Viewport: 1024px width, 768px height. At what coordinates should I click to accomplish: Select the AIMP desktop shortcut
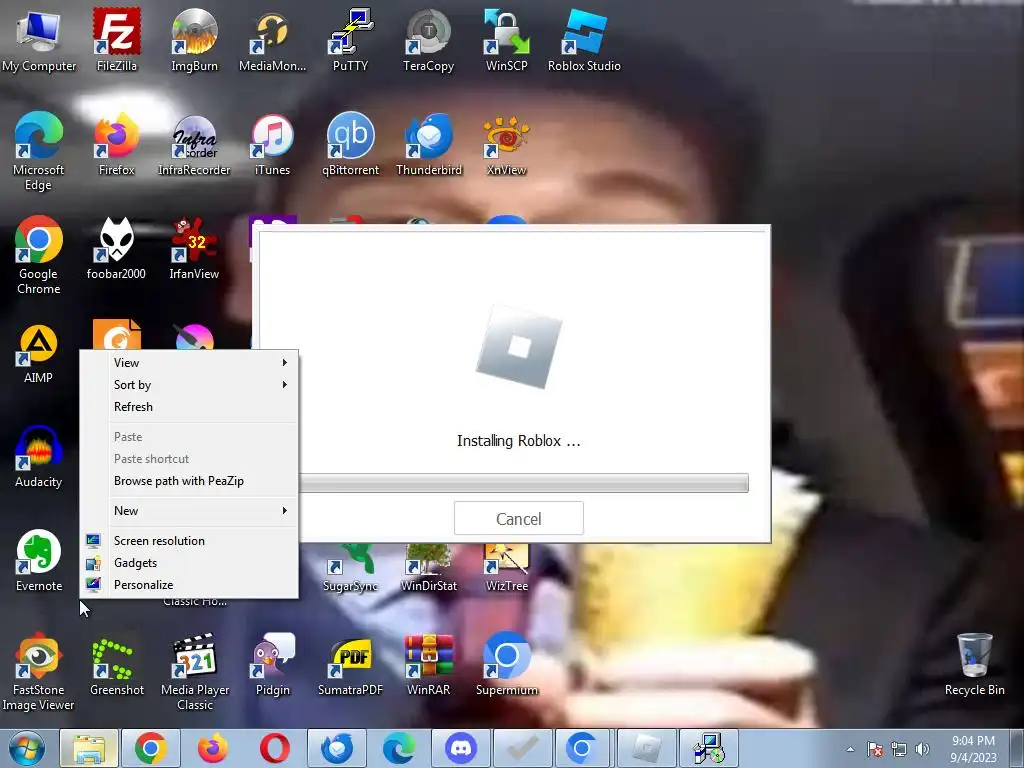[x=39, y=353]
